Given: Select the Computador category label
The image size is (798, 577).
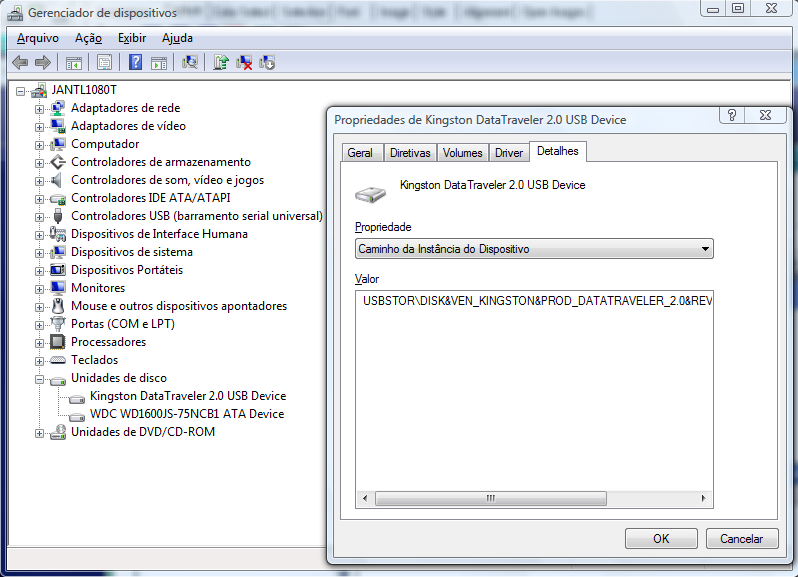Looking at the screenshot, I should pos(105,144).
